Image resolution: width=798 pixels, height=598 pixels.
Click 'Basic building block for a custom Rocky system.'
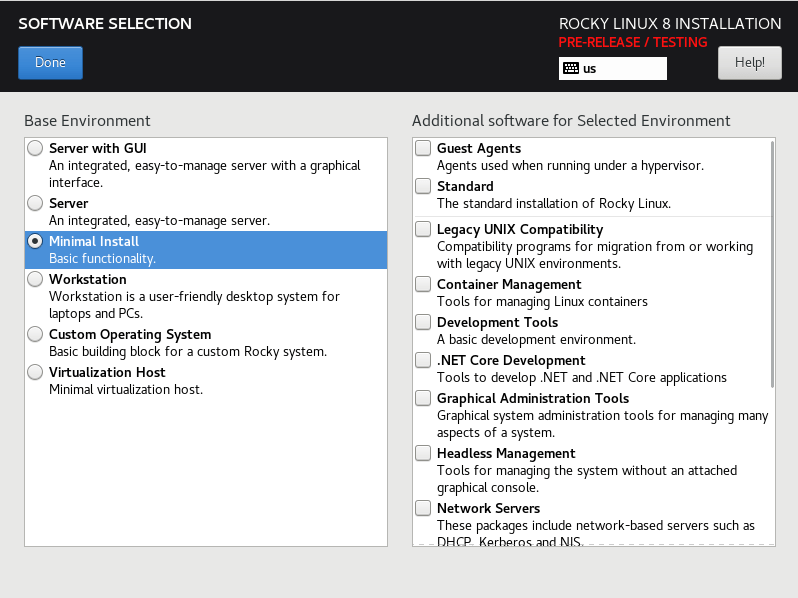[x=188, y=352]
